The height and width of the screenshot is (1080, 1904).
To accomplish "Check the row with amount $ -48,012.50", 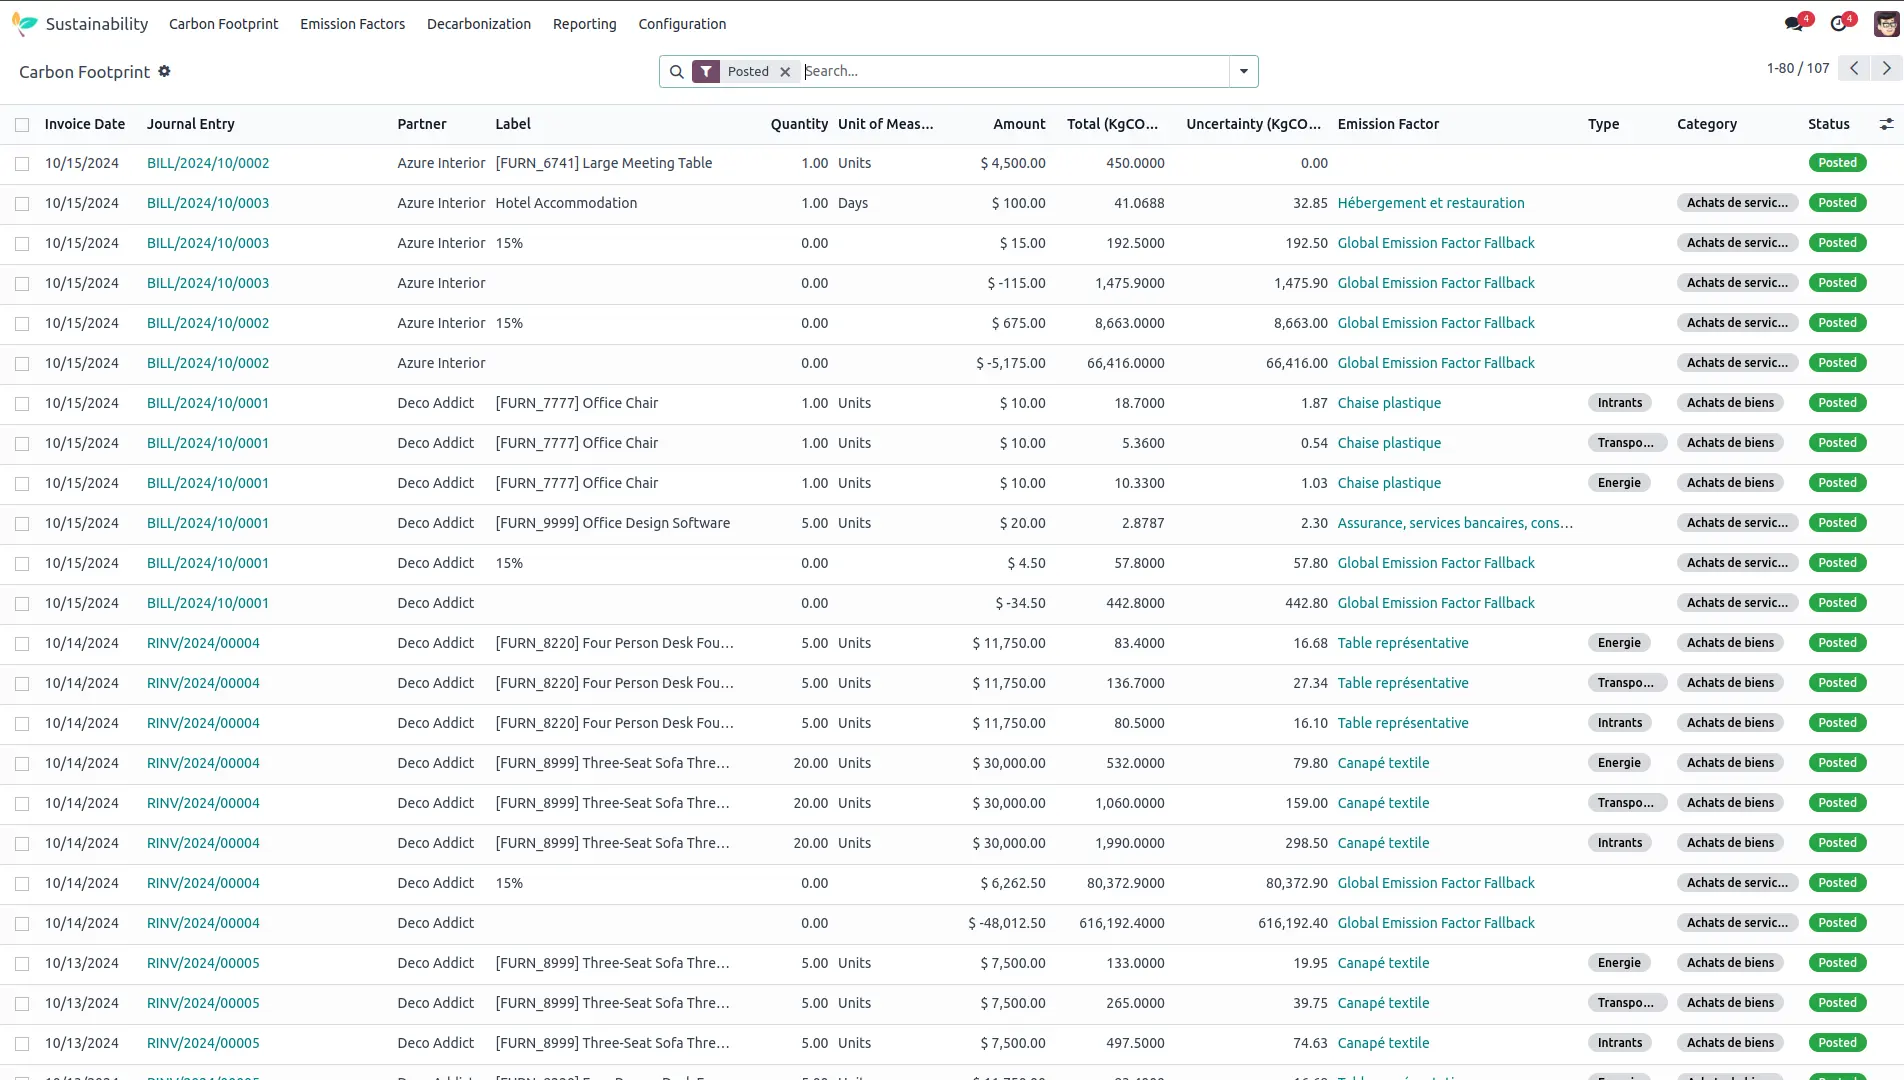I will [x=22, y=924].
